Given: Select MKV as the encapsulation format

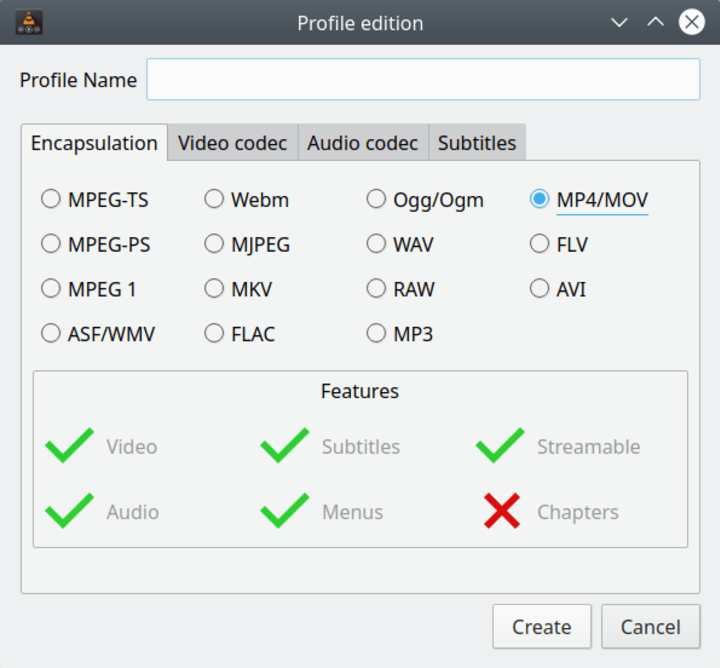Looking at the screenshot, I should (214, 289).
